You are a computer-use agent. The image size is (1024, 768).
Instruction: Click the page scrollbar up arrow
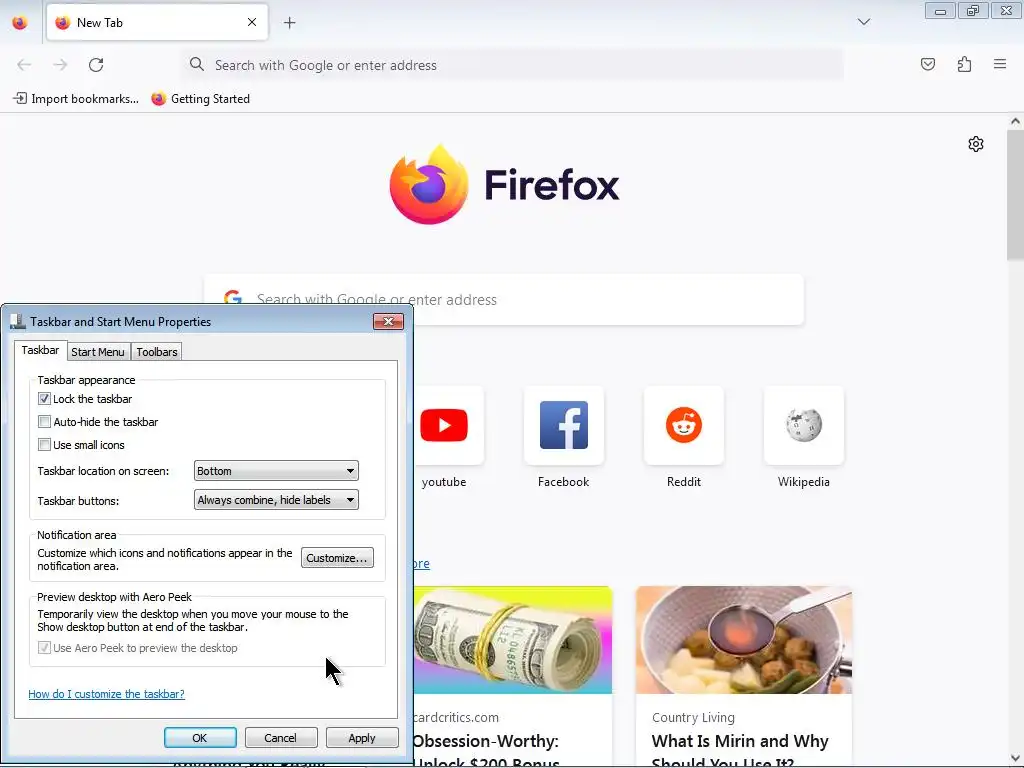click(1015, 121)
